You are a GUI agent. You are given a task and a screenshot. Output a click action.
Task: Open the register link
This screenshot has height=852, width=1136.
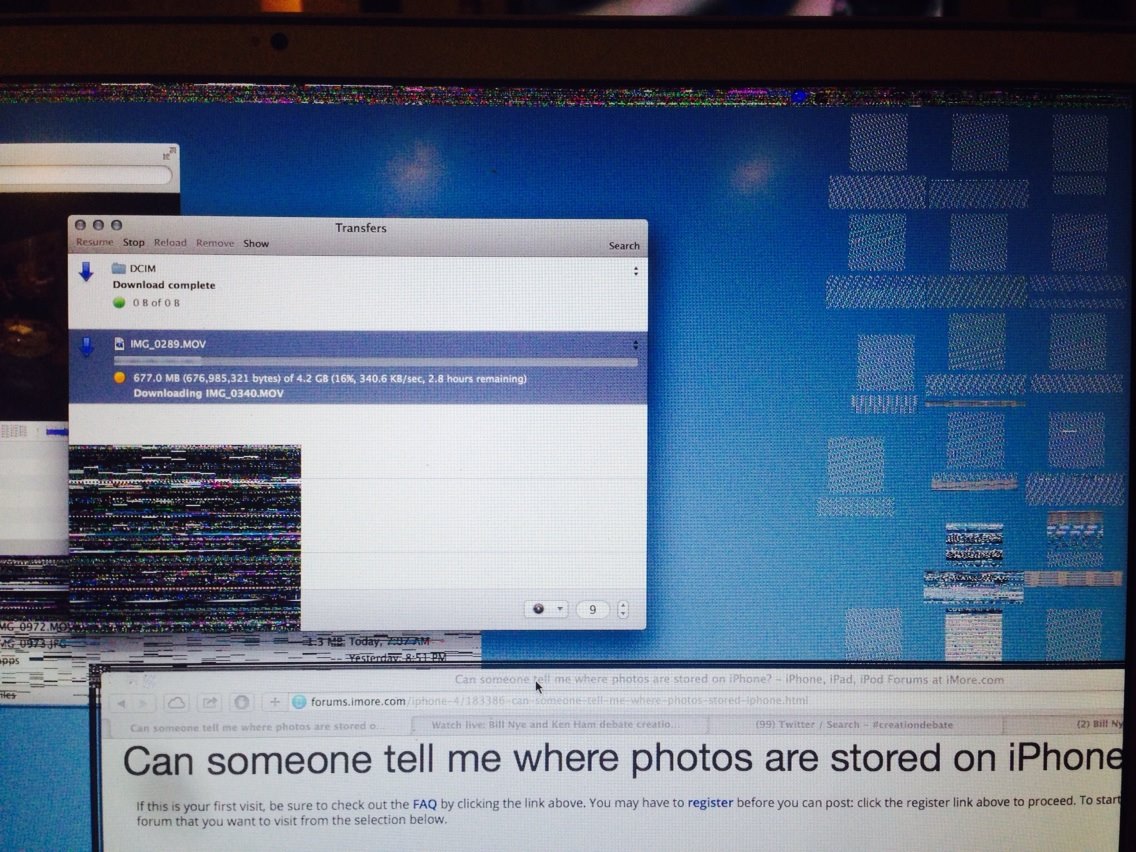click(x=710, y=803)
